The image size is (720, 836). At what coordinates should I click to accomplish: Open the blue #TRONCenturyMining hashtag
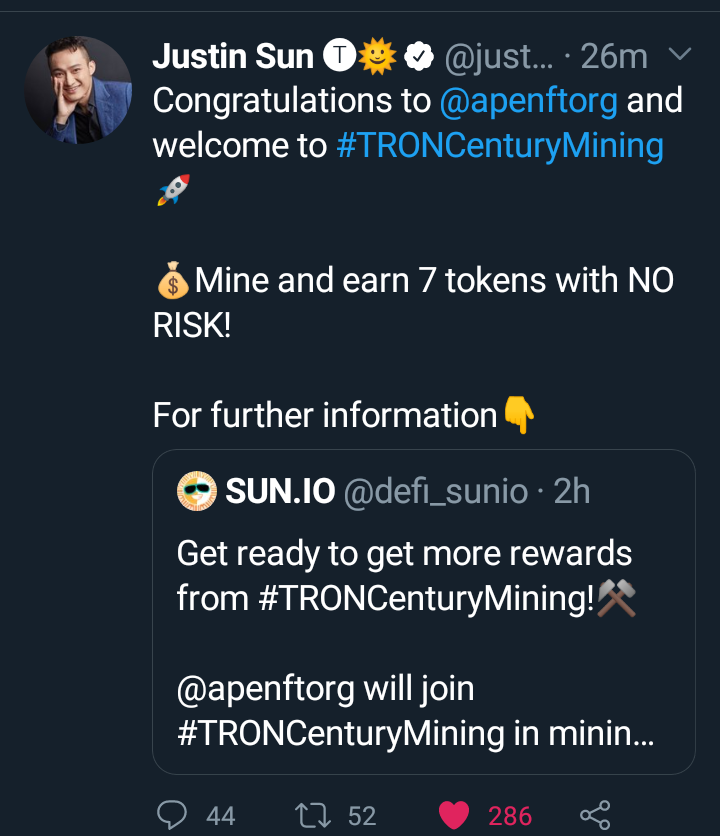[500, 146]
